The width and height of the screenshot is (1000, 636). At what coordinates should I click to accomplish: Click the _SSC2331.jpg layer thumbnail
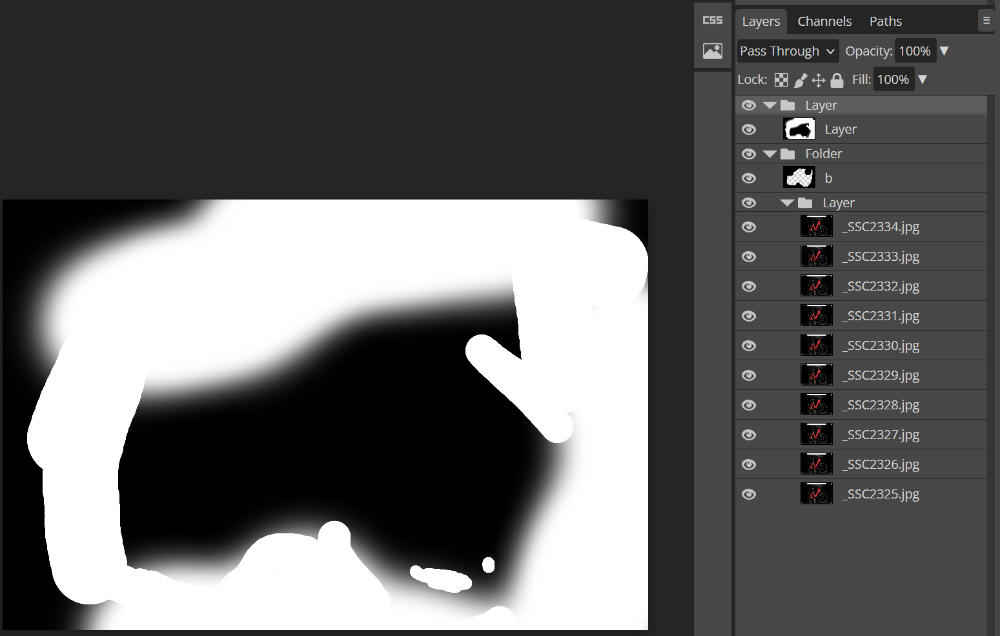(x=816, y=315)
